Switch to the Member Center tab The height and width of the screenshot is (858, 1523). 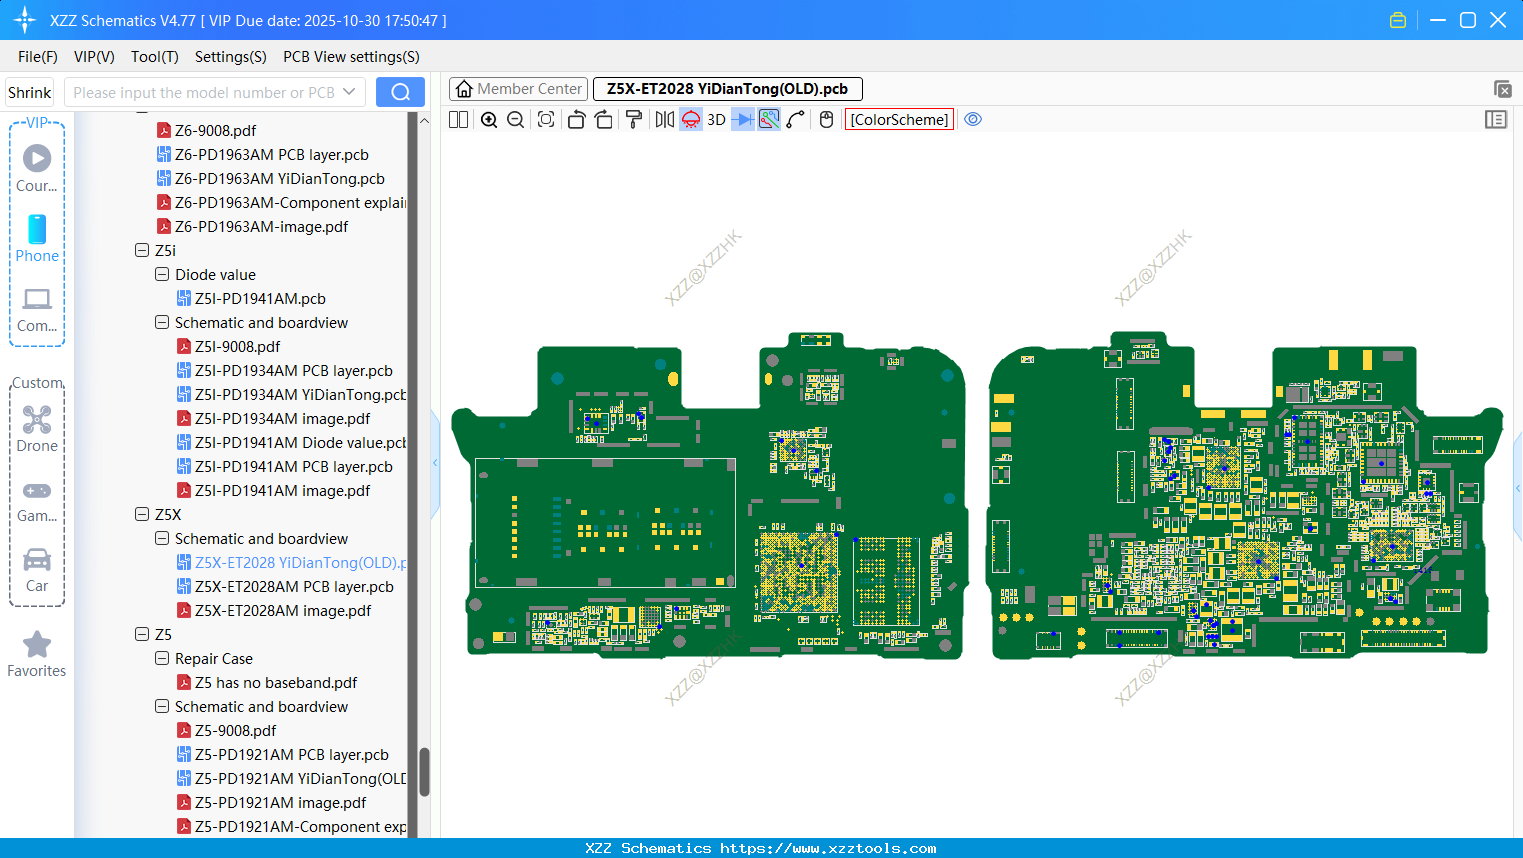click(519, 89)
